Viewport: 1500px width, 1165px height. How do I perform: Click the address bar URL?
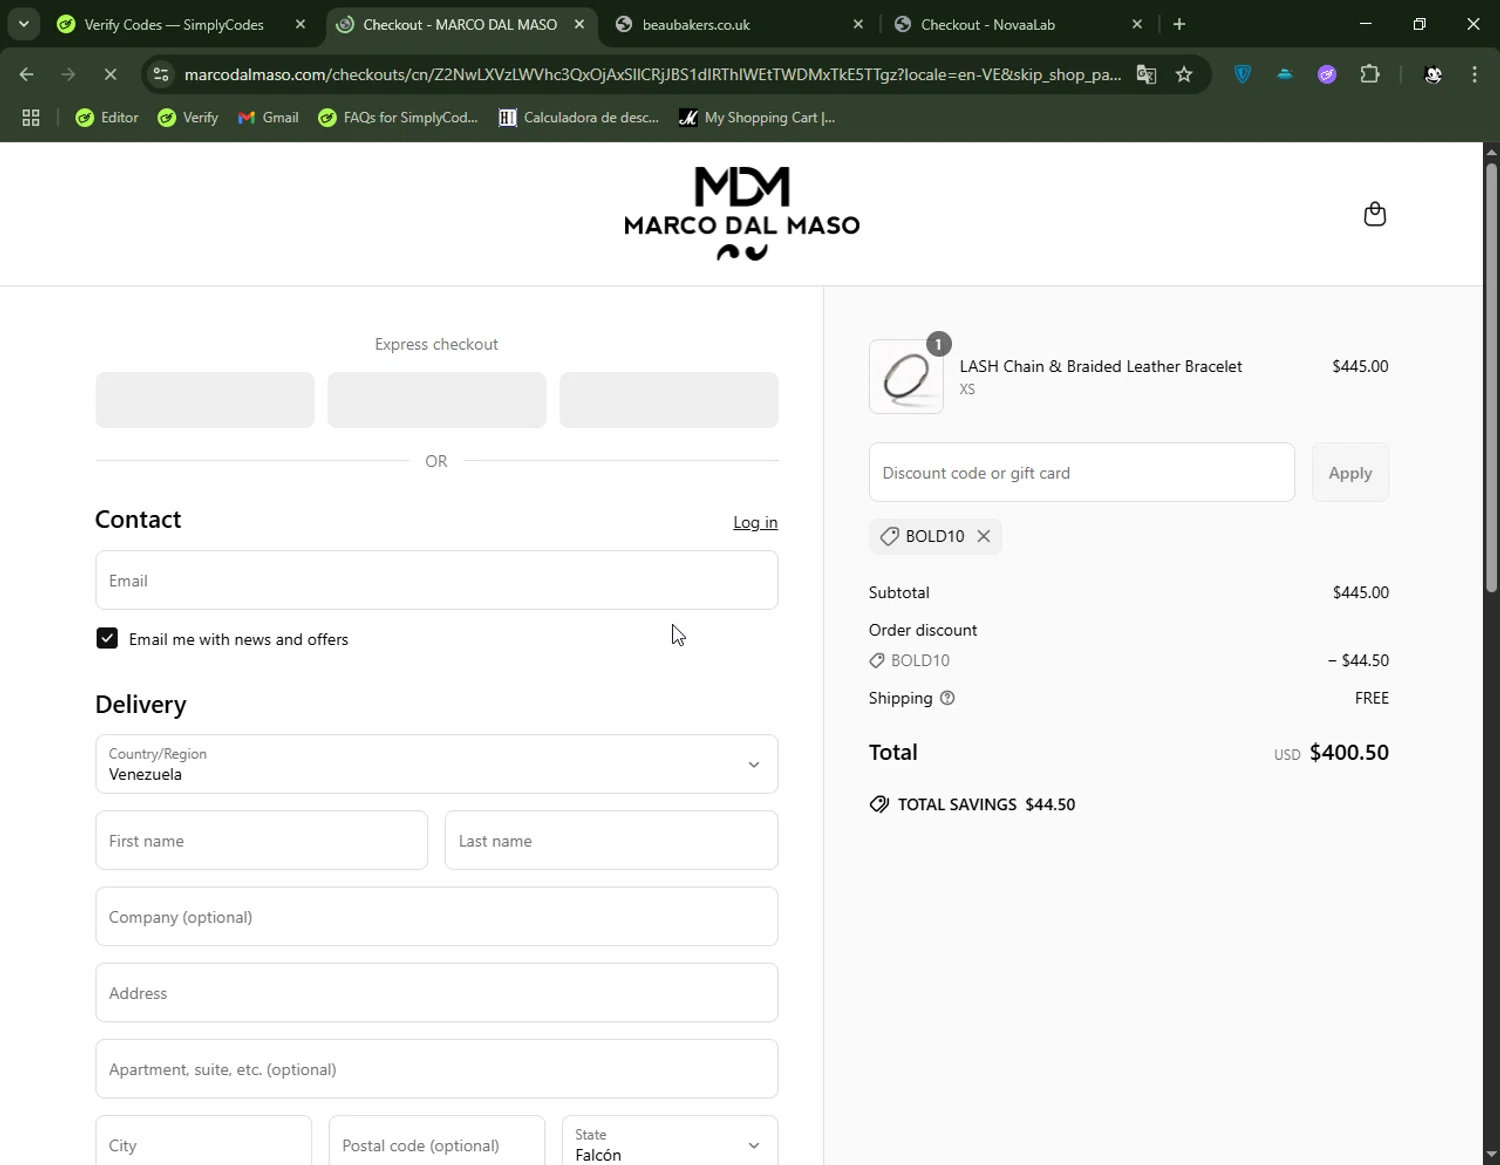[x=652, y=74]
